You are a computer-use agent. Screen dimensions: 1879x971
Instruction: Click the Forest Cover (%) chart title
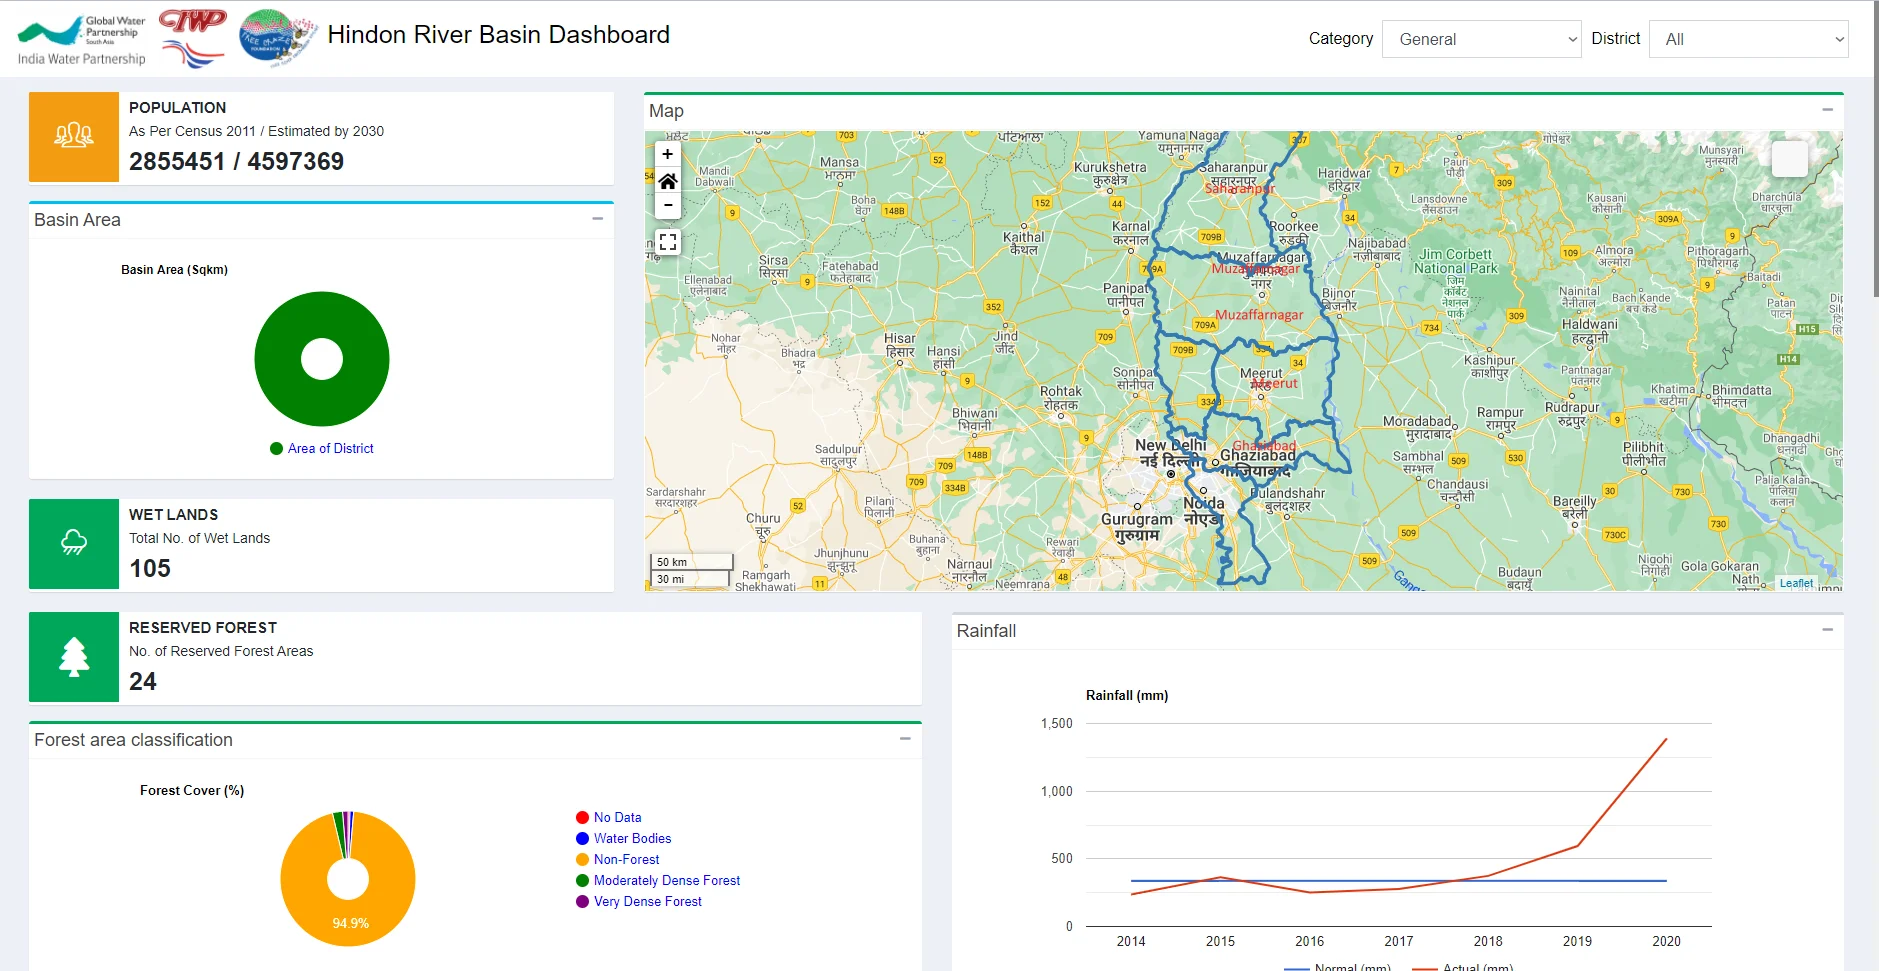(x=192, y=790)
